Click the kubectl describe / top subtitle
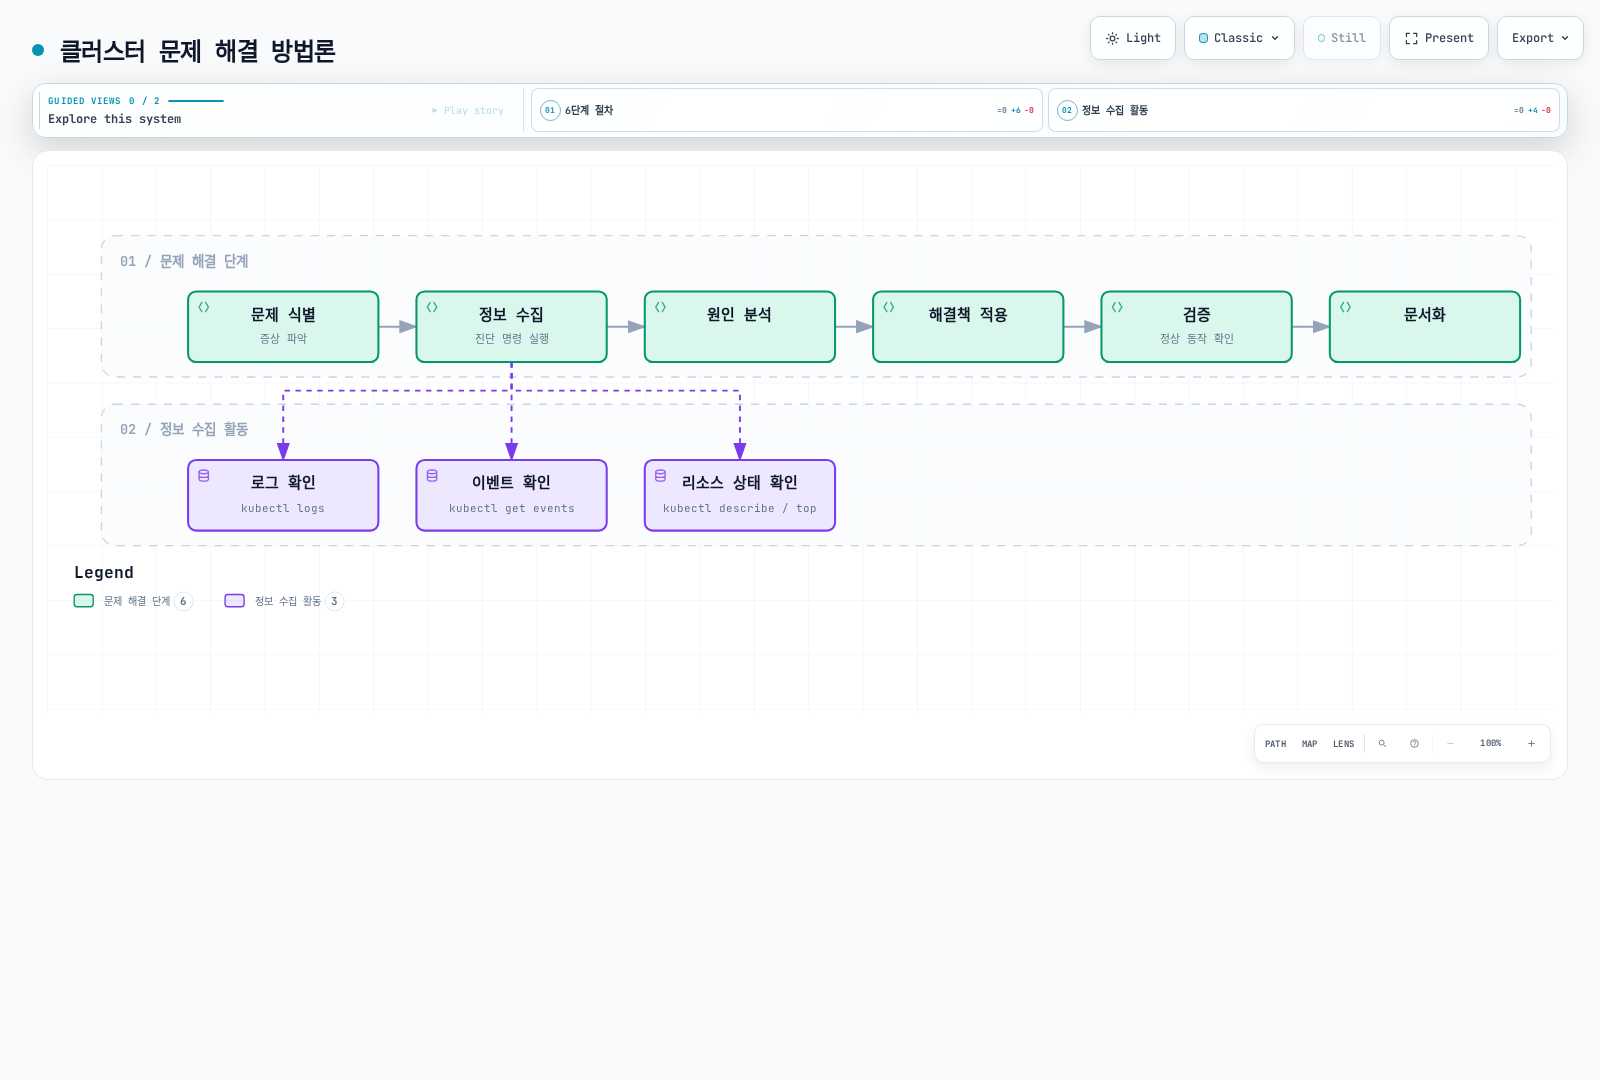This screenshot has height=1080, width=1600. click(x=740, y=508)
